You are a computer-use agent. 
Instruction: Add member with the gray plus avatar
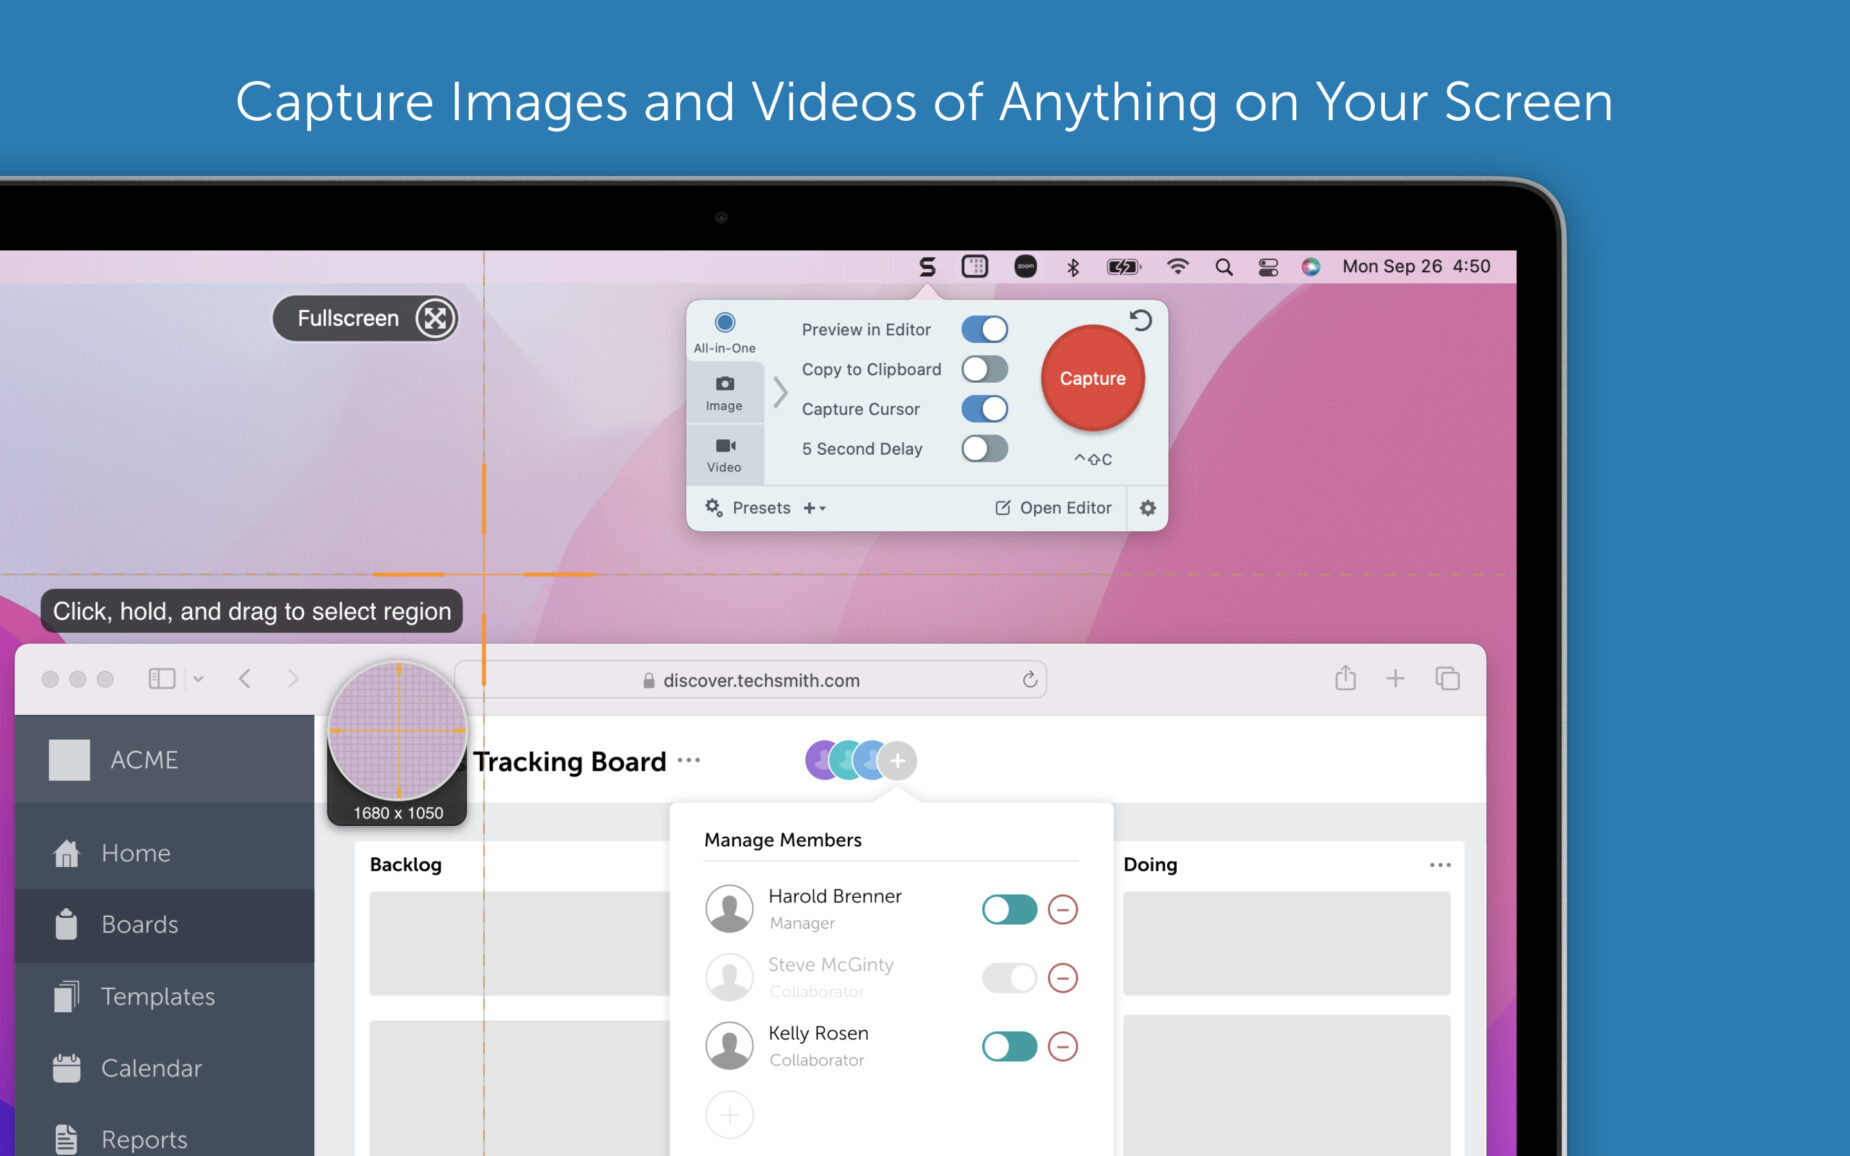click(898, 761)
